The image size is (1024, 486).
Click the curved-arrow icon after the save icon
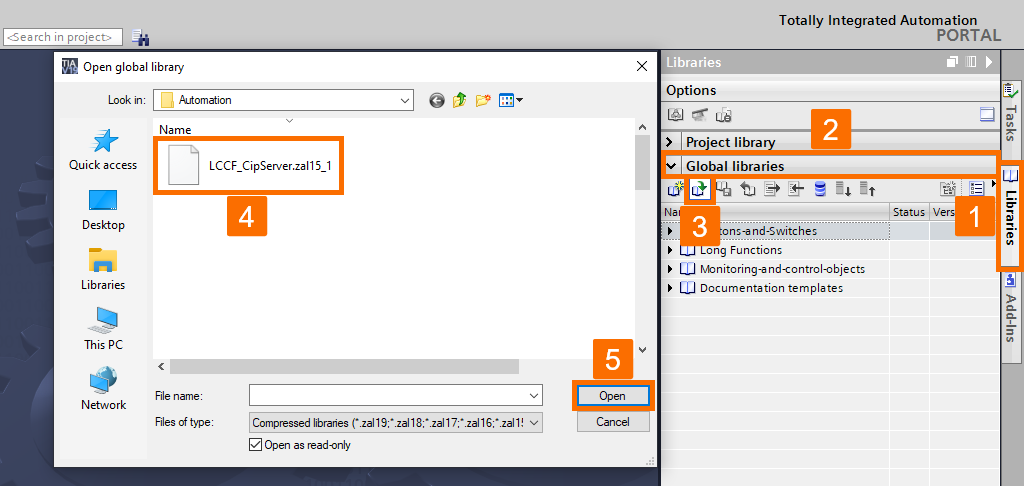pyautogui.click(x=748, y=189)
